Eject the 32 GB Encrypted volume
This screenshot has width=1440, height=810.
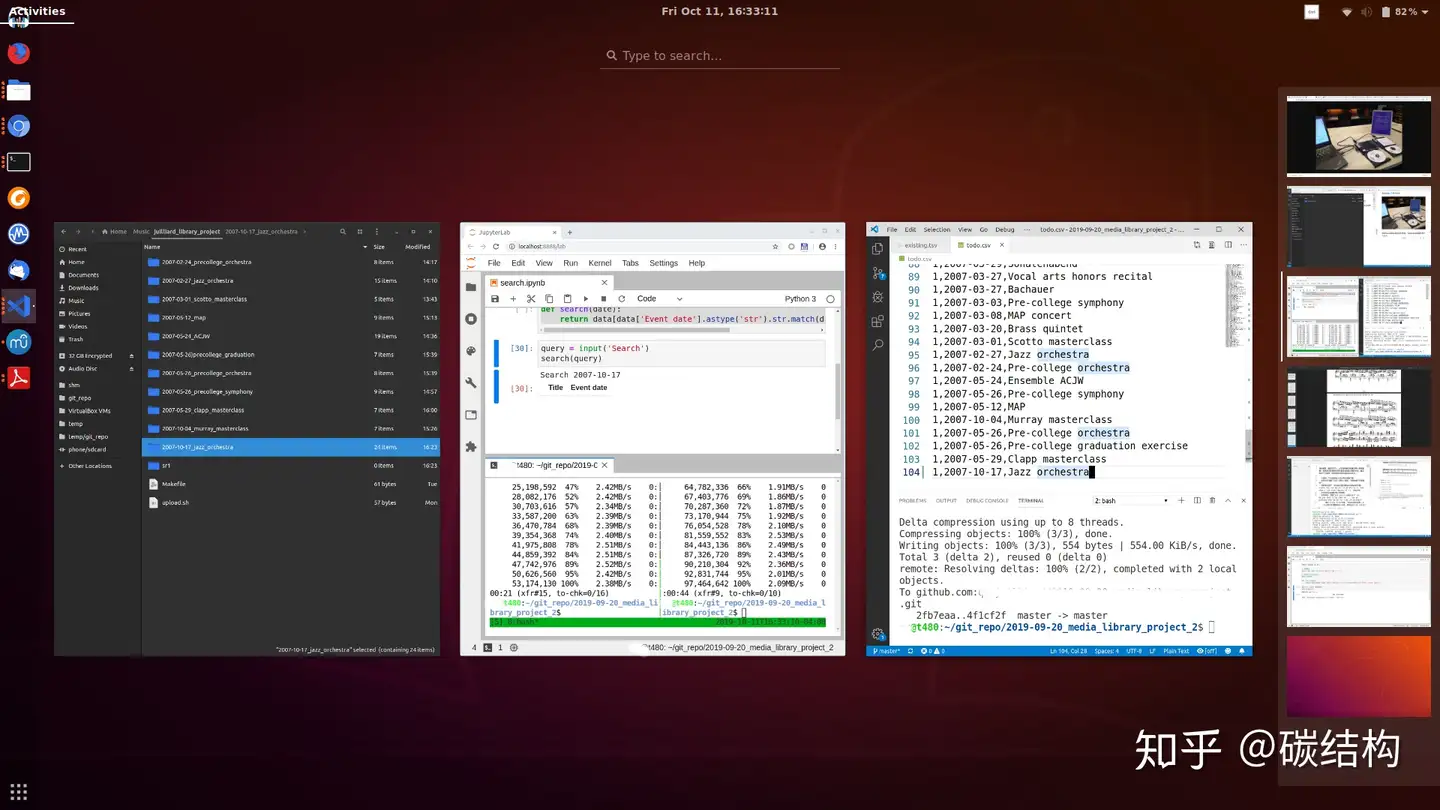(131, 356)
